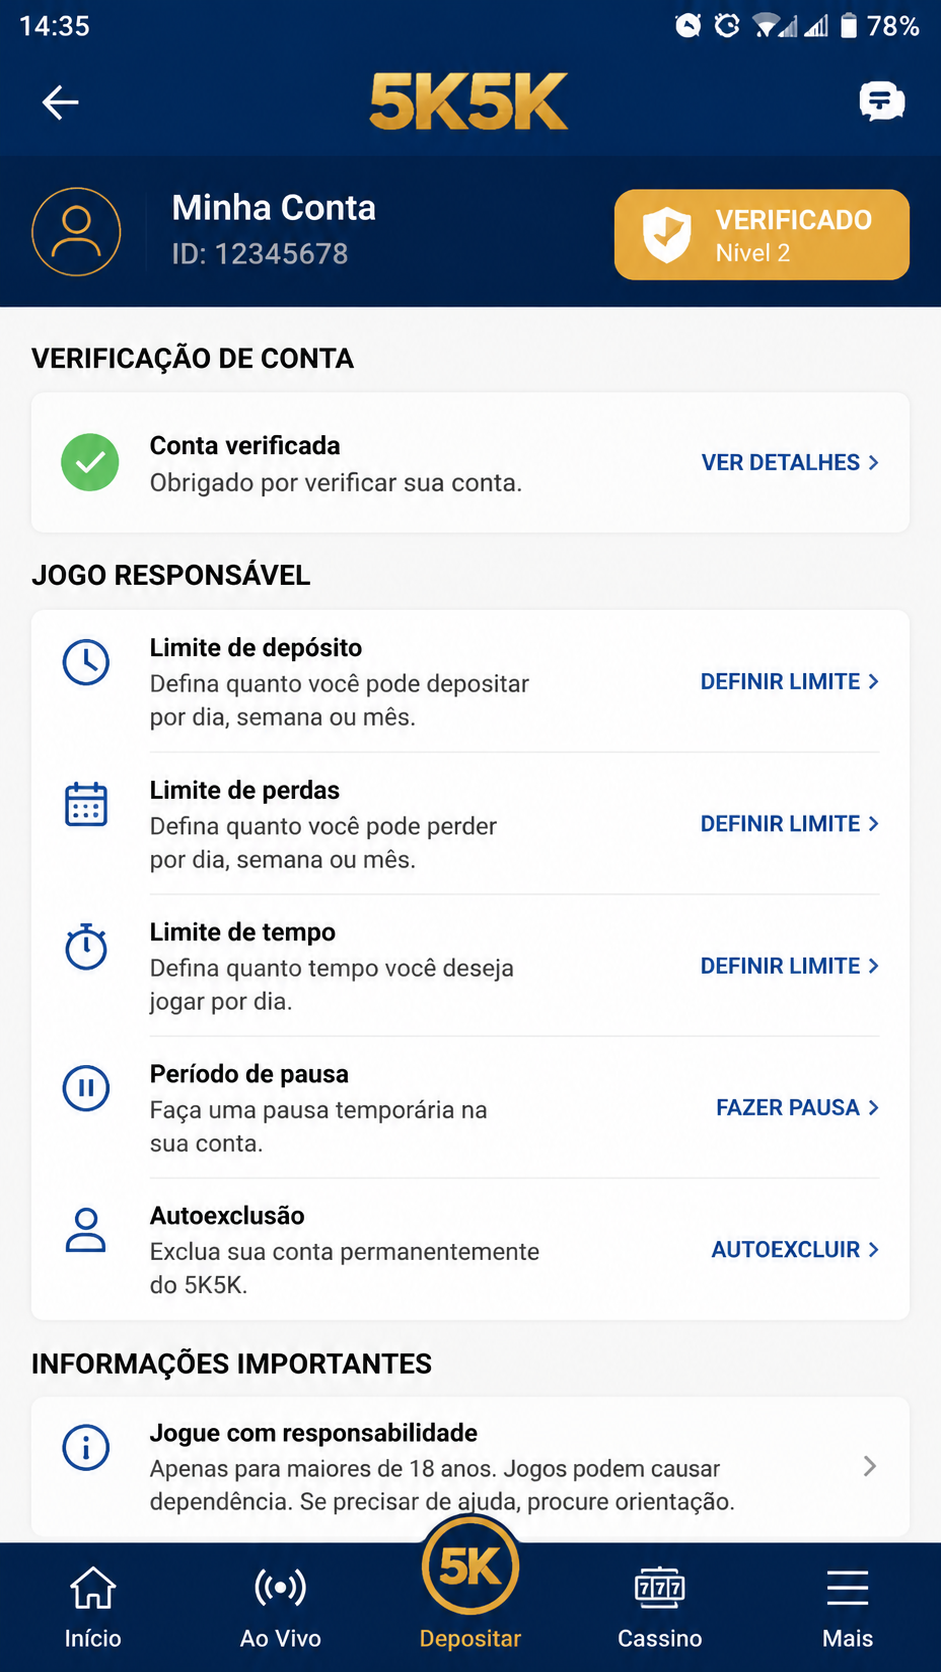
Task: Switch to the Cassino tab
Action: pos(660,1608)
